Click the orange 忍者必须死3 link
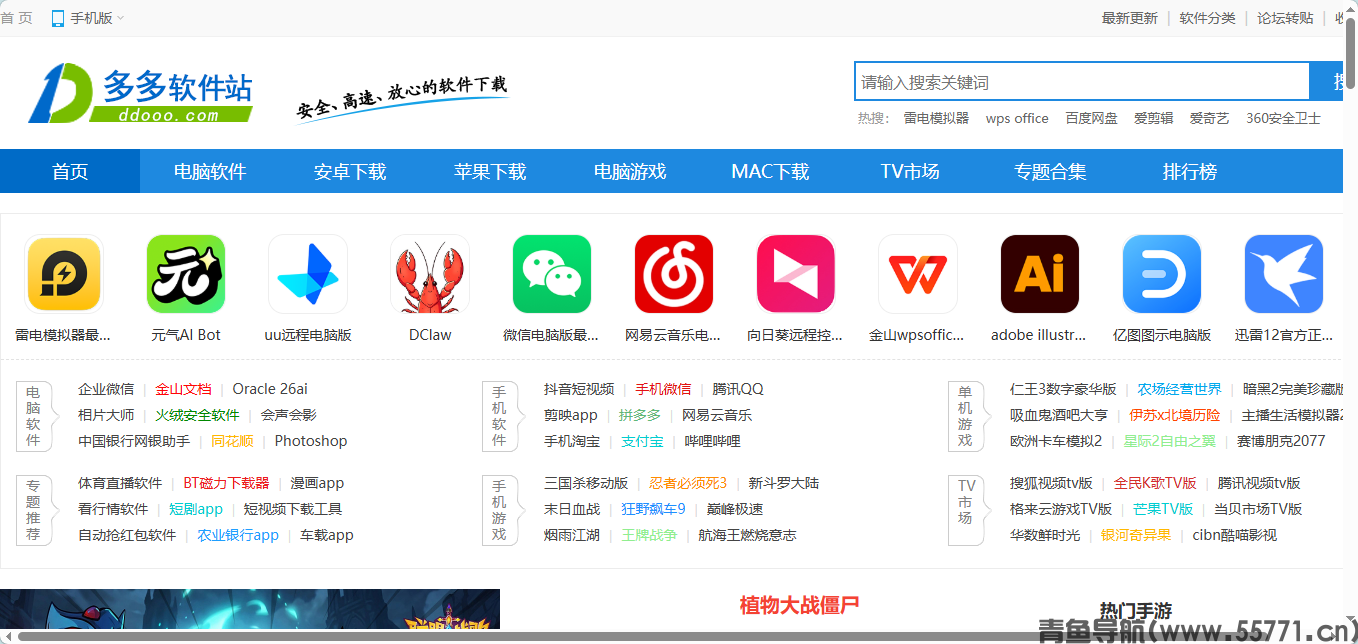Image resolution: width=1358 pixels, height=644 pixels. (688, 483)
